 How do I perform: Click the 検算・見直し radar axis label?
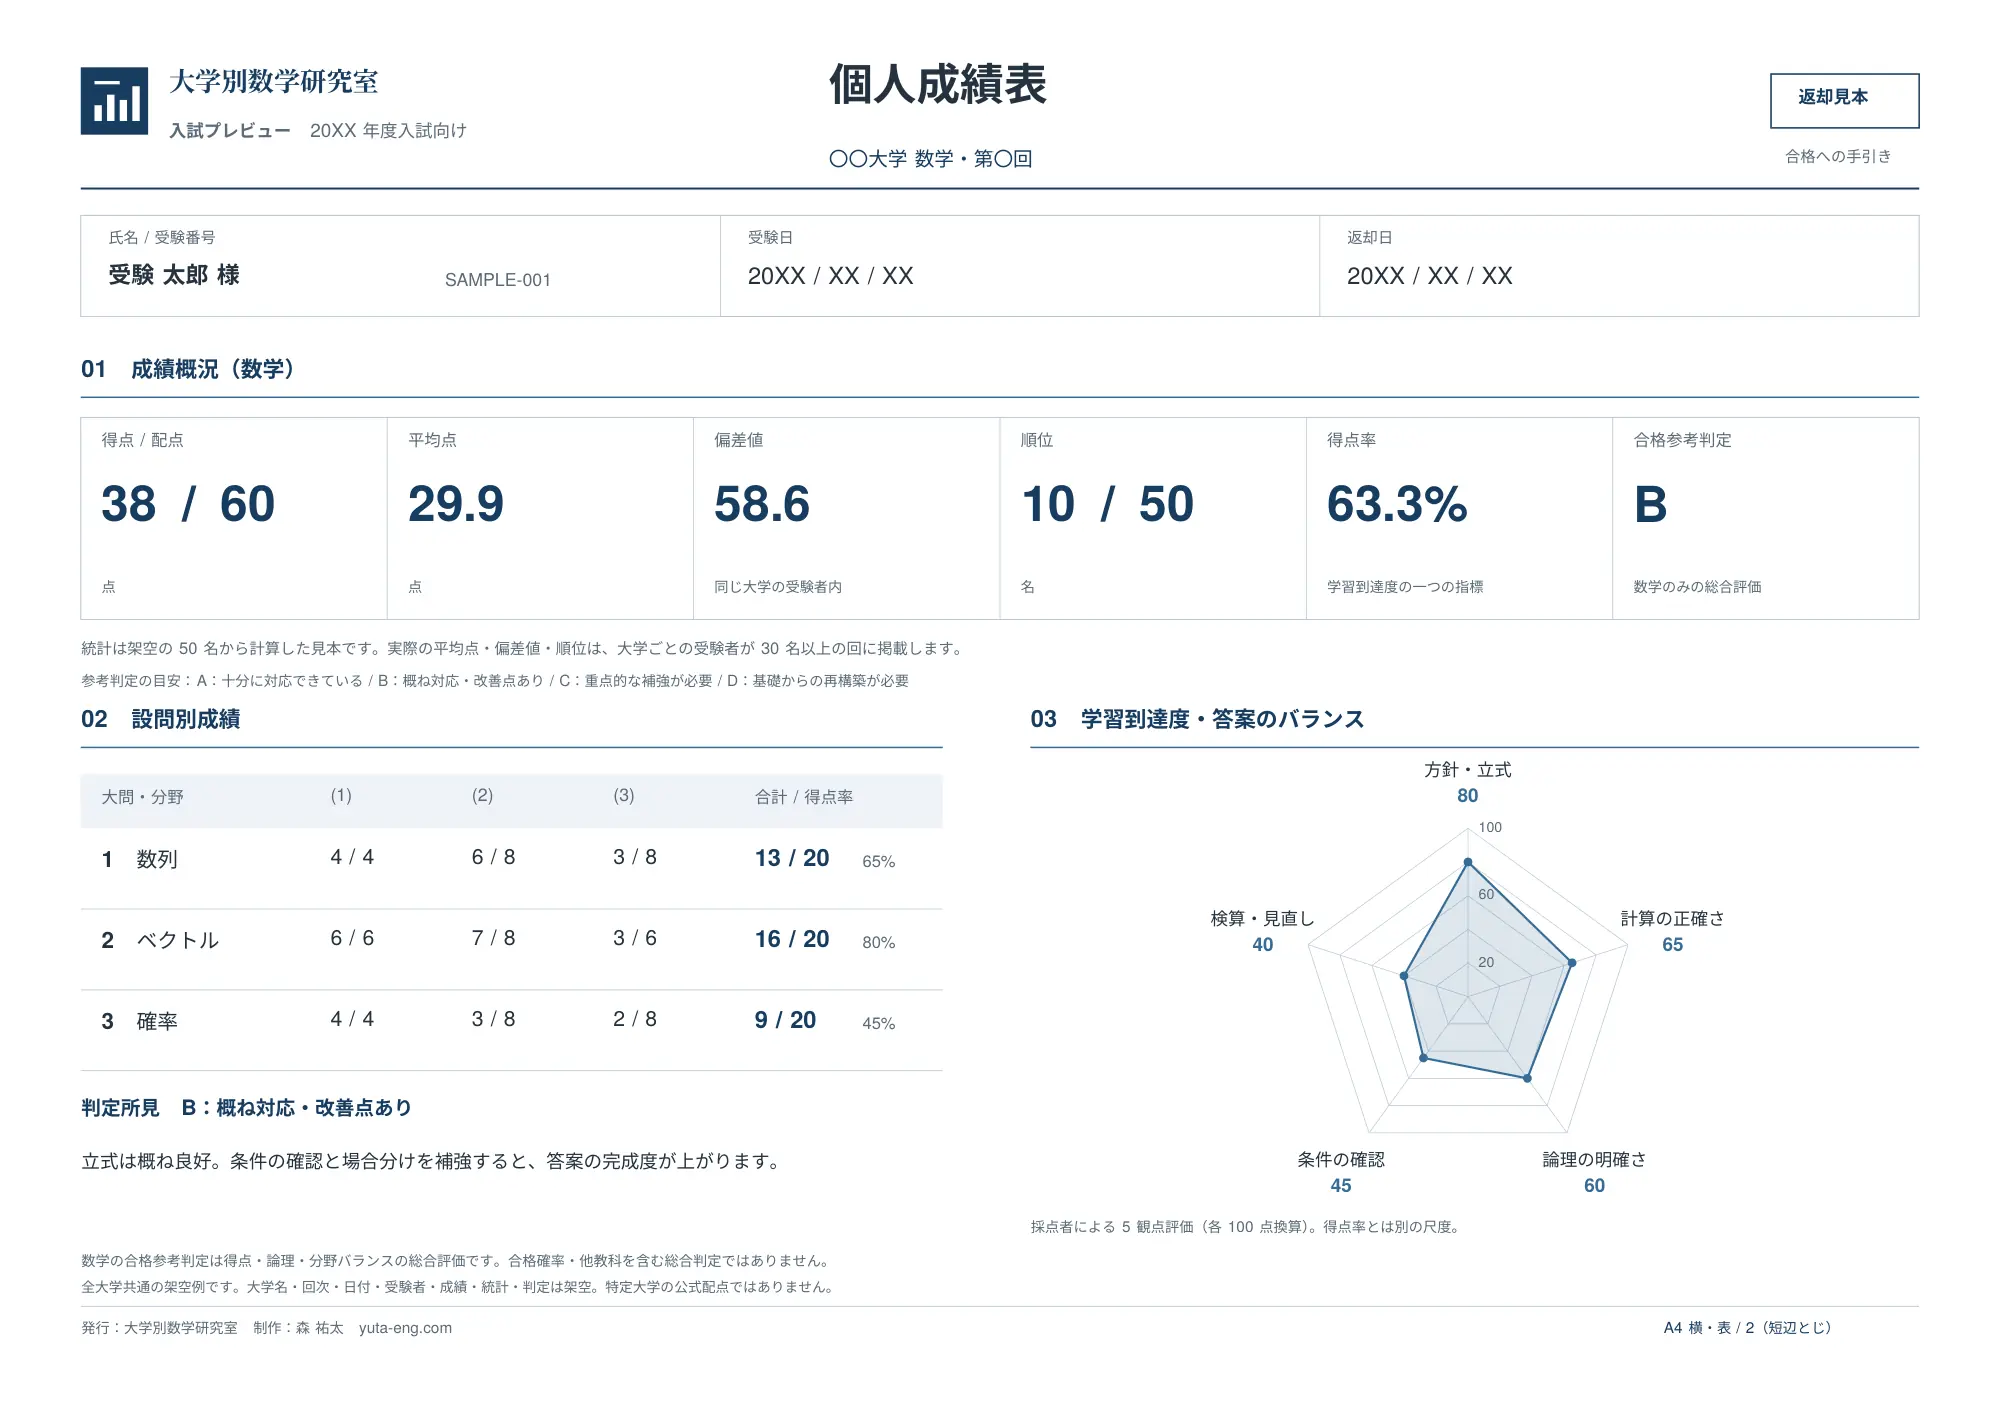1263,918
